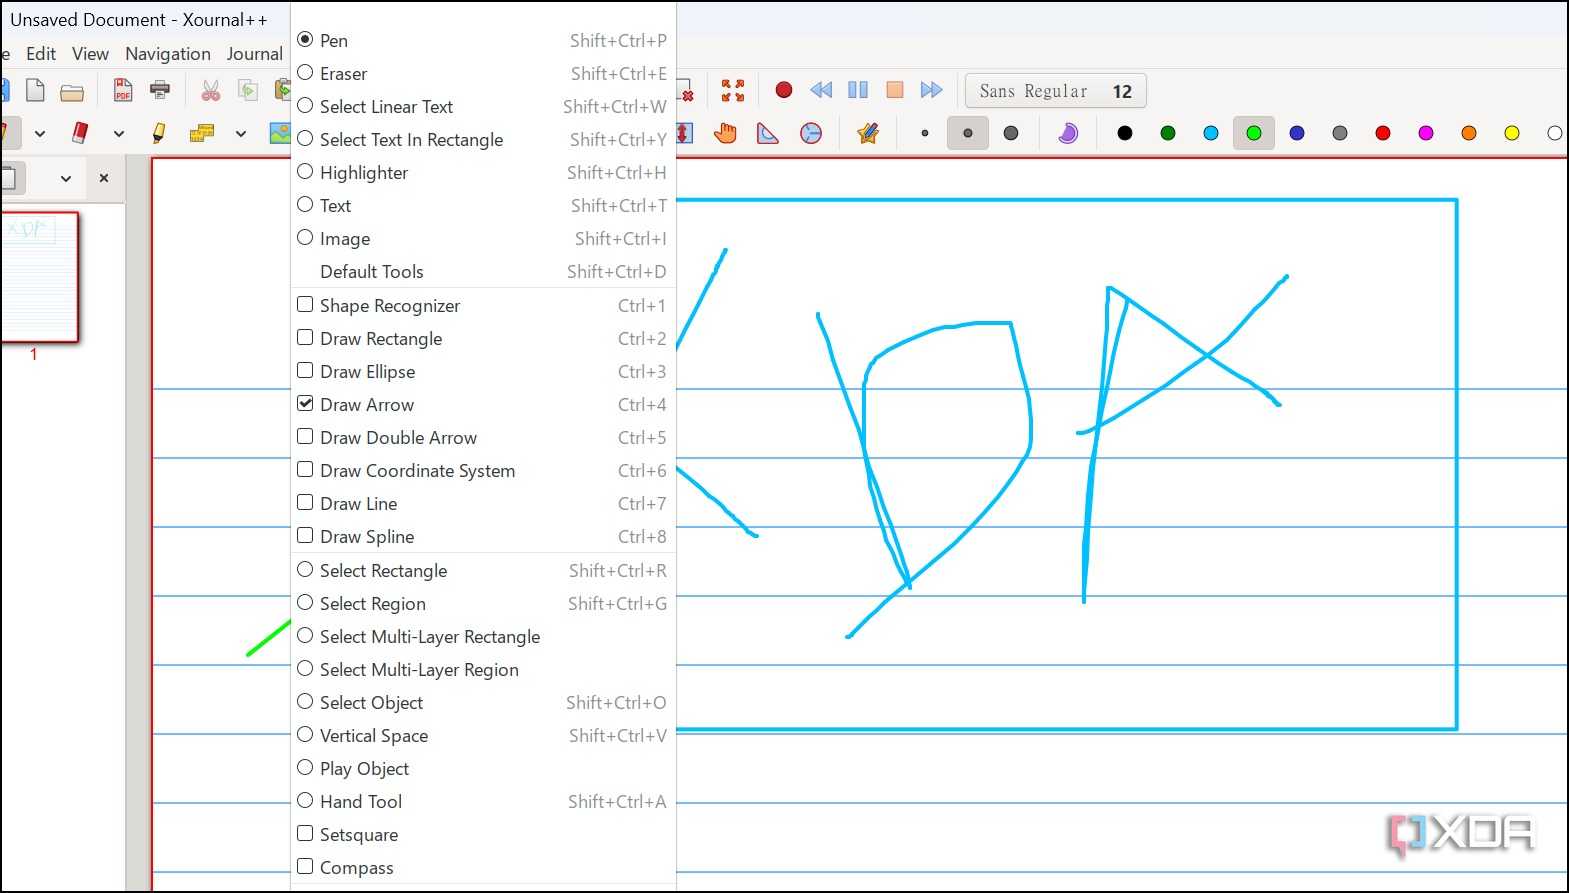Select page 1 thumbnail in sidebar
Viewport: 1569px width, 893px height.
38,277
